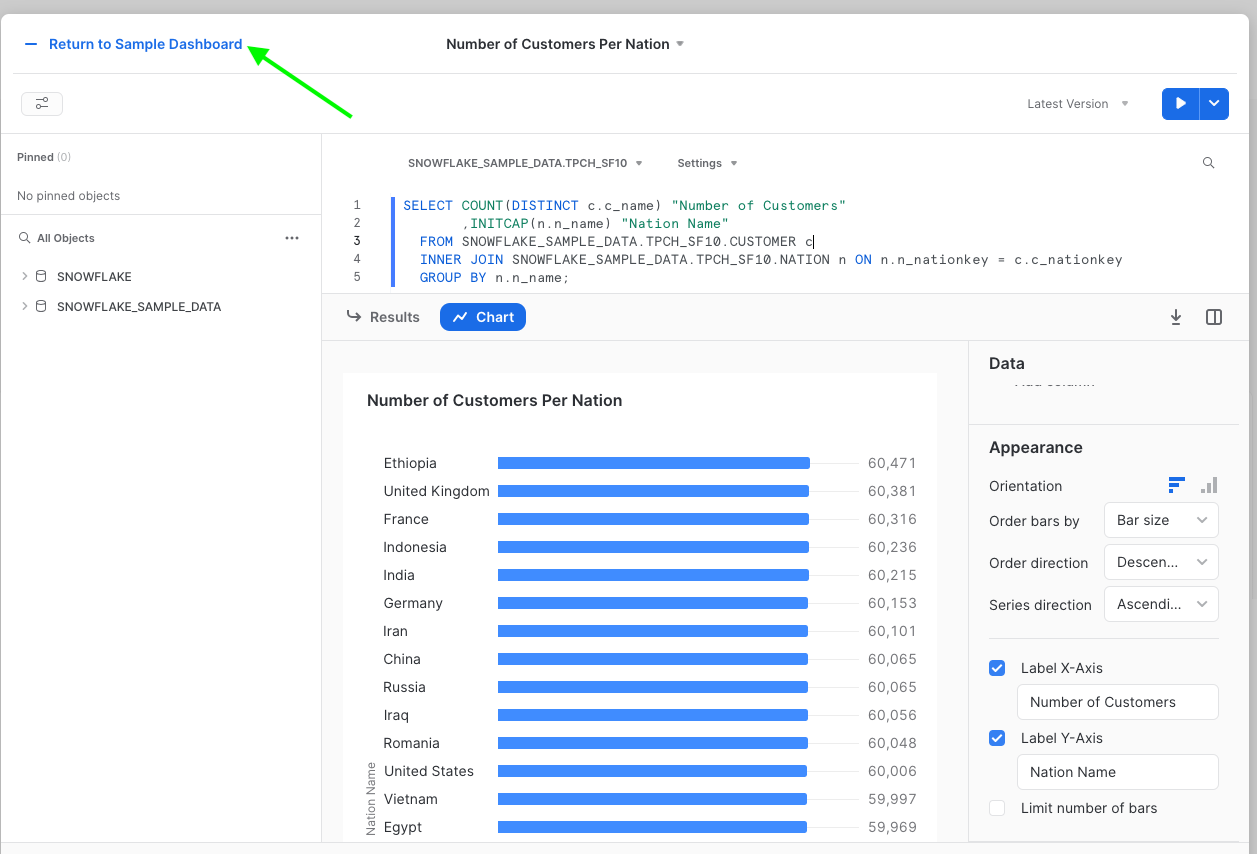Run the query with the play button
The image size is (1257, 854).
1181,103
